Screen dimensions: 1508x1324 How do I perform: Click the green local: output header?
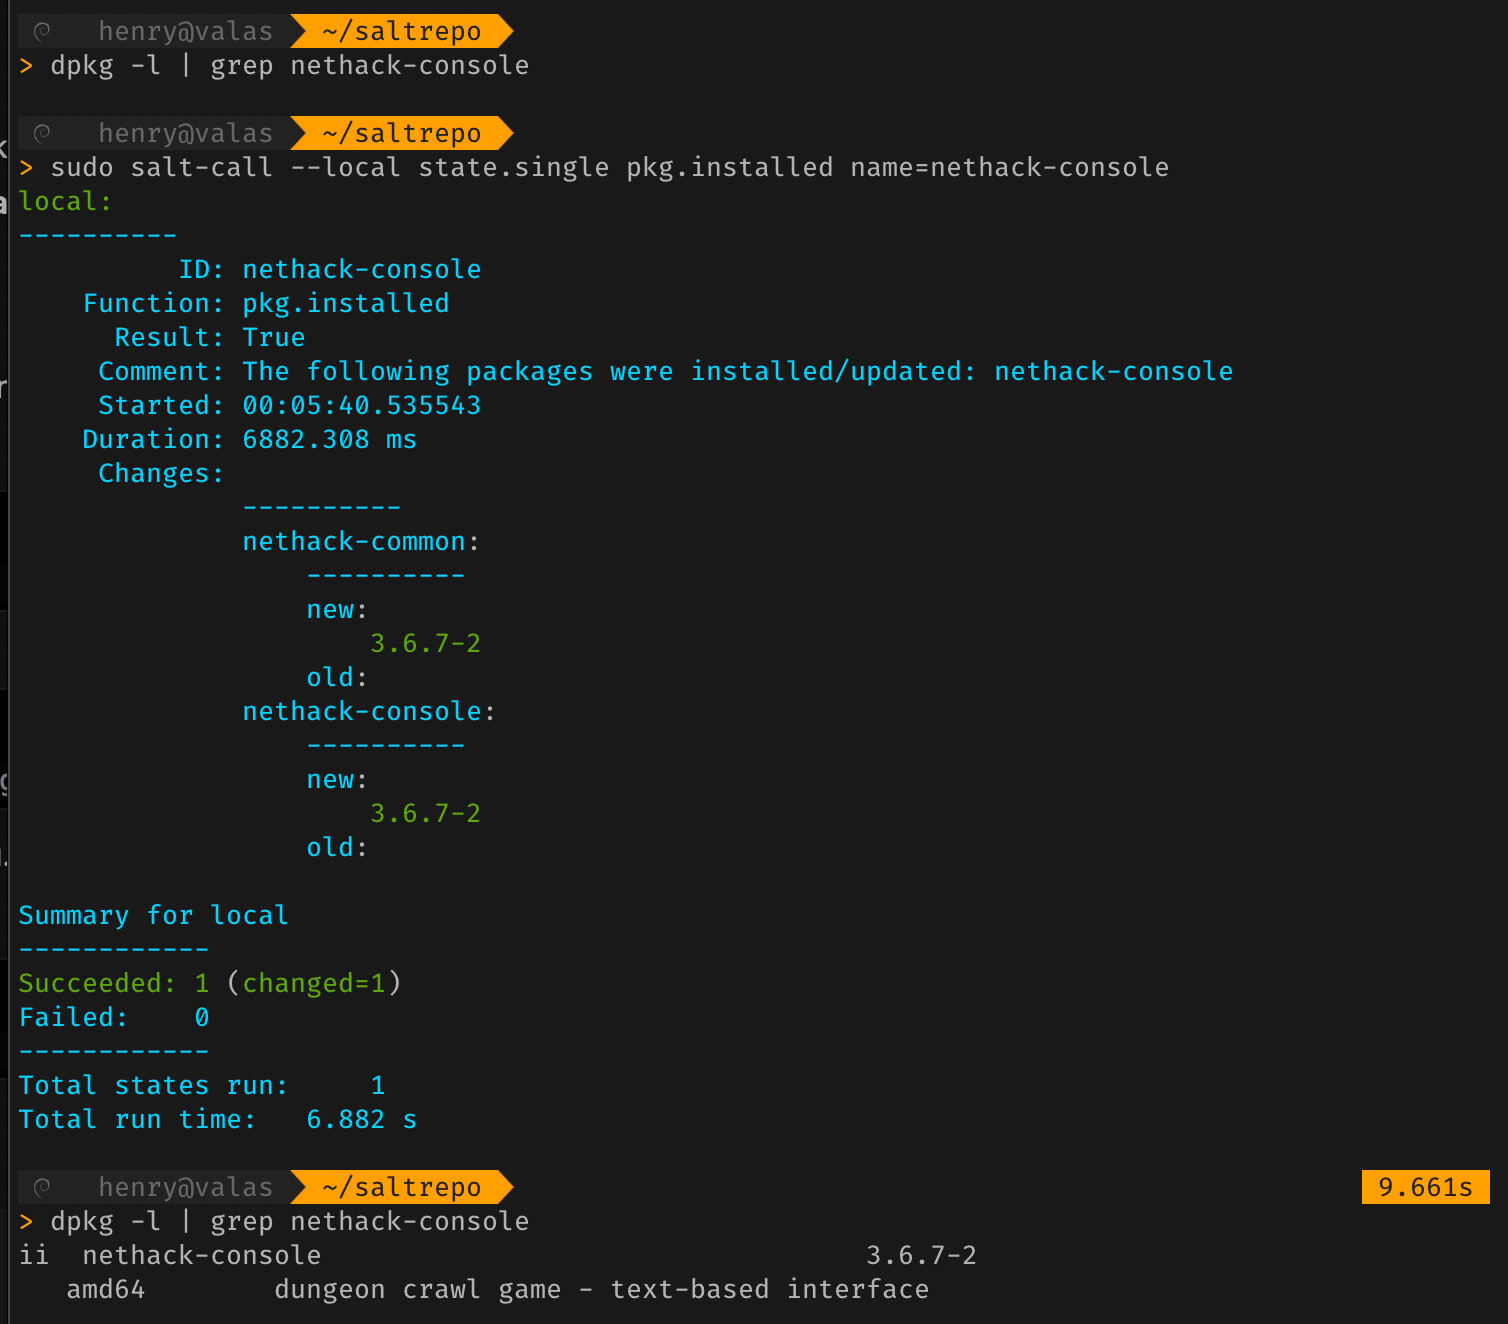coord(65,202)
